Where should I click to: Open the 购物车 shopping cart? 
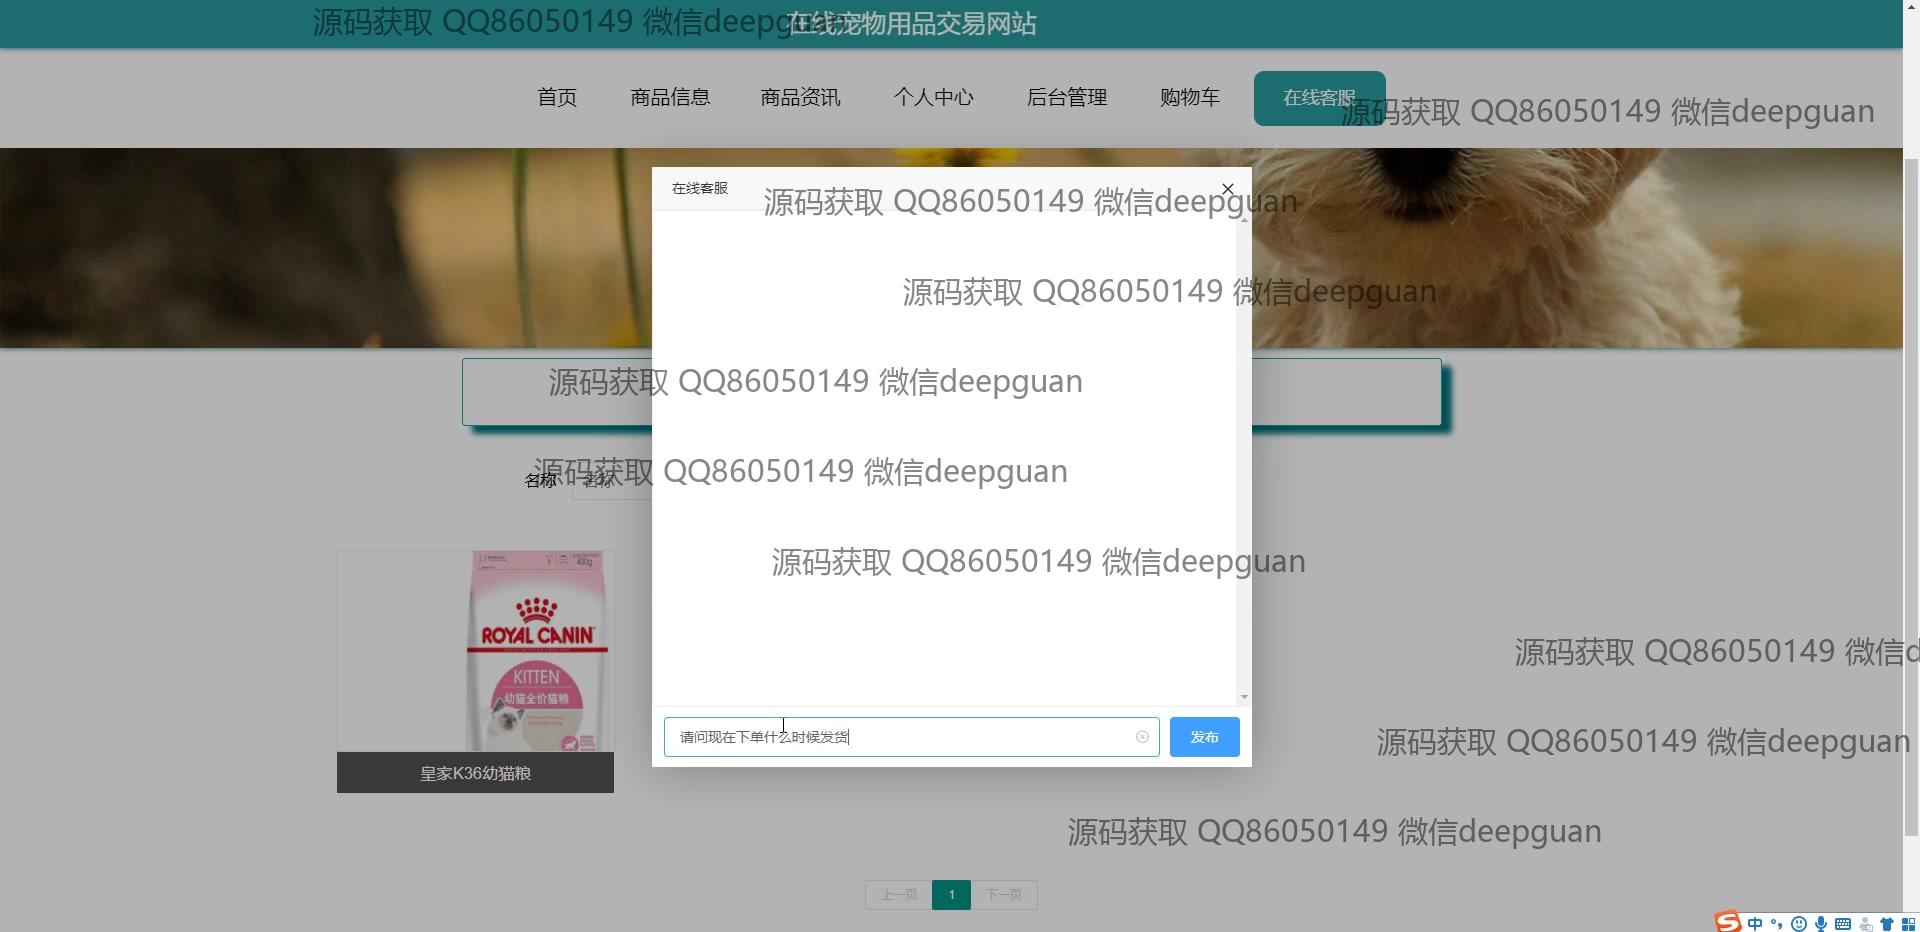click(1189, 97)
